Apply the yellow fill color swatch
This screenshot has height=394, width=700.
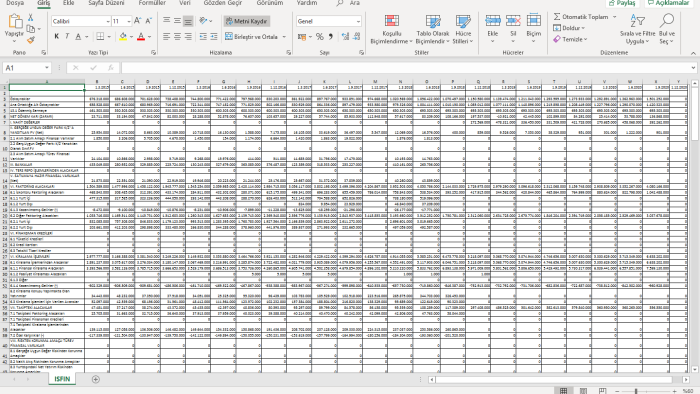123,37
